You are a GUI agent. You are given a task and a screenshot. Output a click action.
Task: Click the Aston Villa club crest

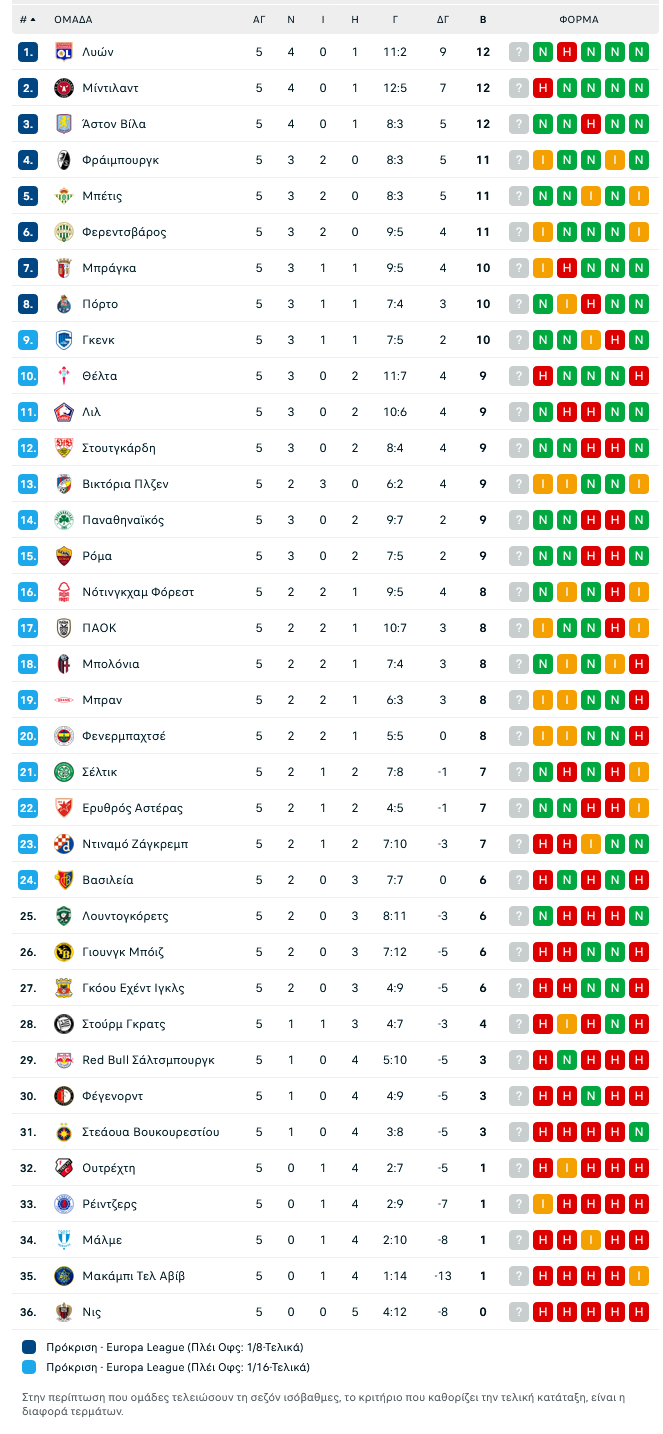pos(64,124)
